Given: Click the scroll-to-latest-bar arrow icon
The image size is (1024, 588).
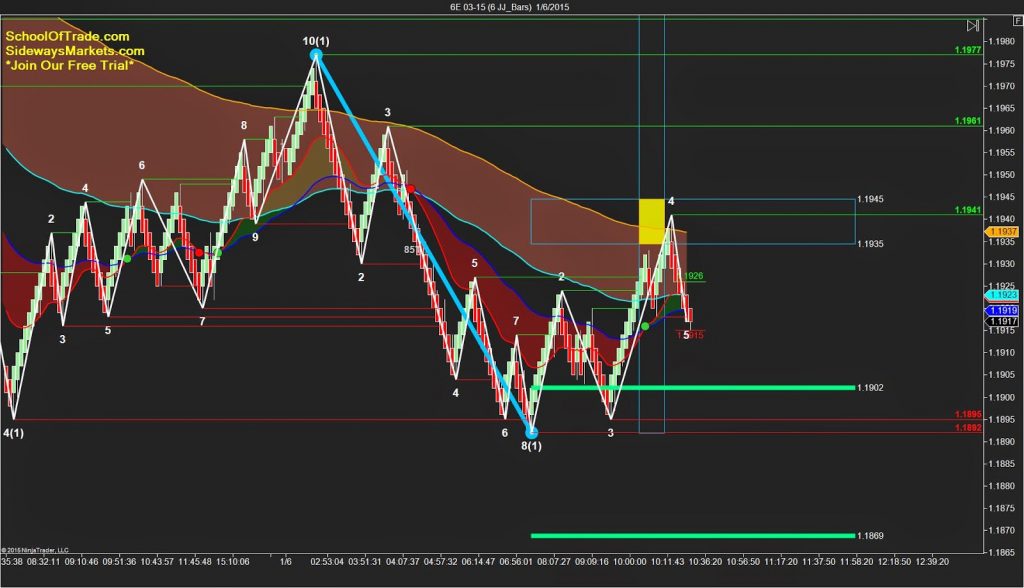Looking at the screenshot, I should [973, 25].
